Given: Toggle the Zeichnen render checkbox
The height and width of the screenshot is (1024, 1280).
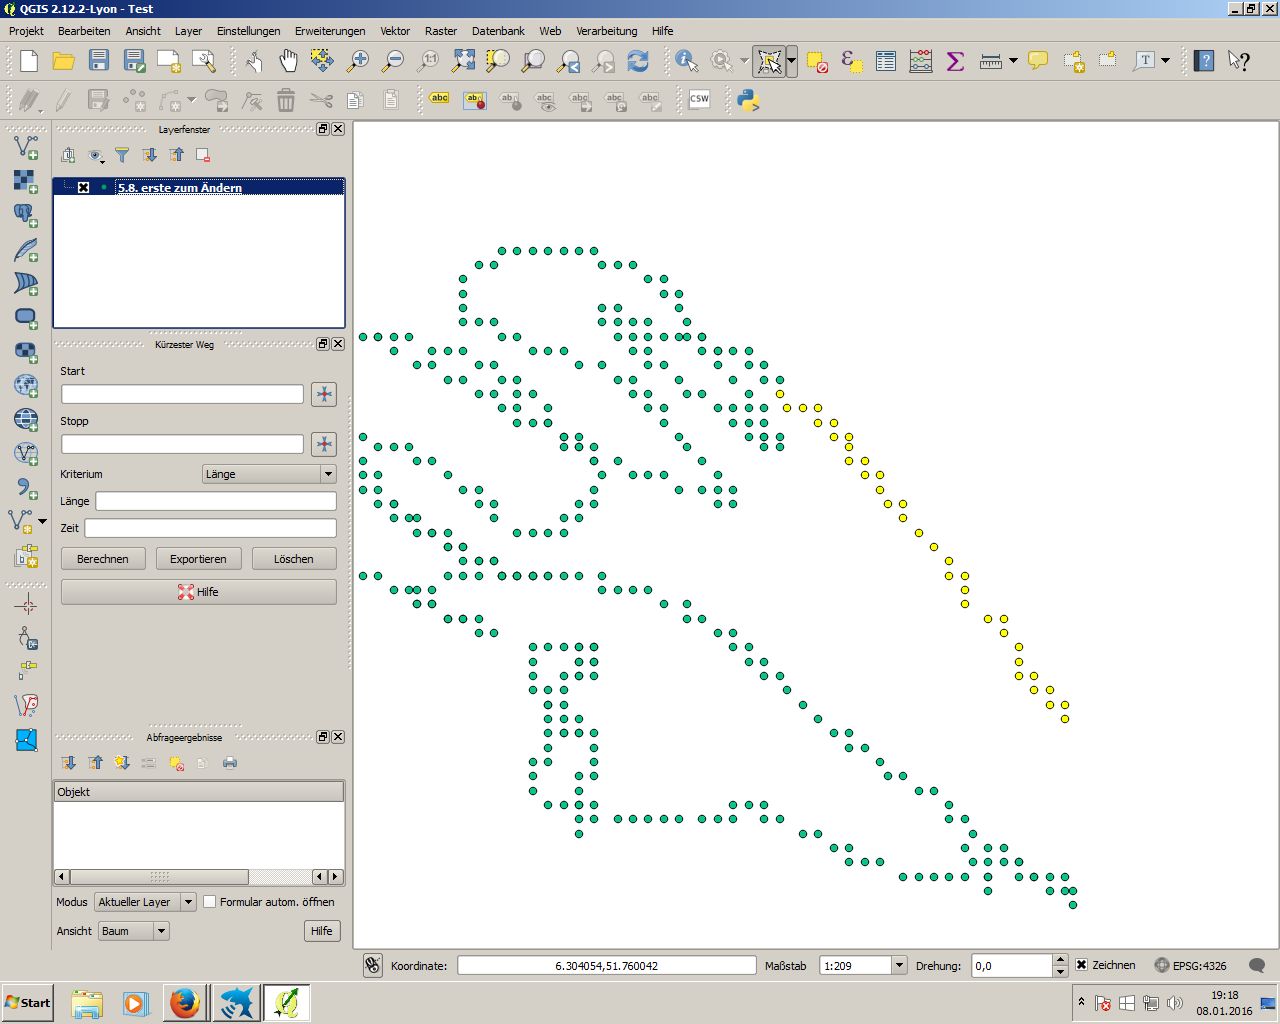Looking at the screenshot, I should [x=1081, y=965].
